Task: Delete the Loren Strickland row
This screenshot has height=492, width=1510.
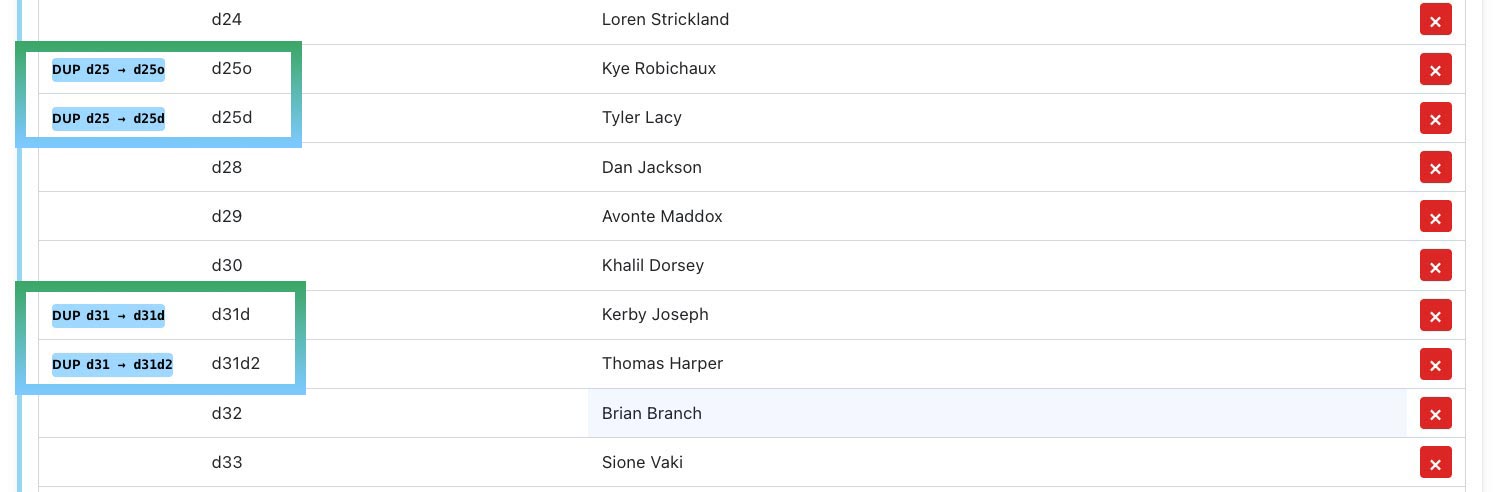Action: click(x=1435, y=20)
